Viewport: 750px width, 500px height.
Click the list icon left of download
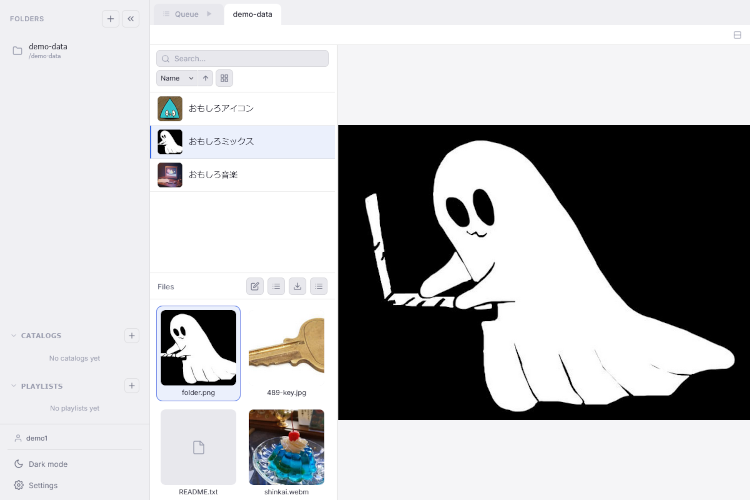(276, 286)
